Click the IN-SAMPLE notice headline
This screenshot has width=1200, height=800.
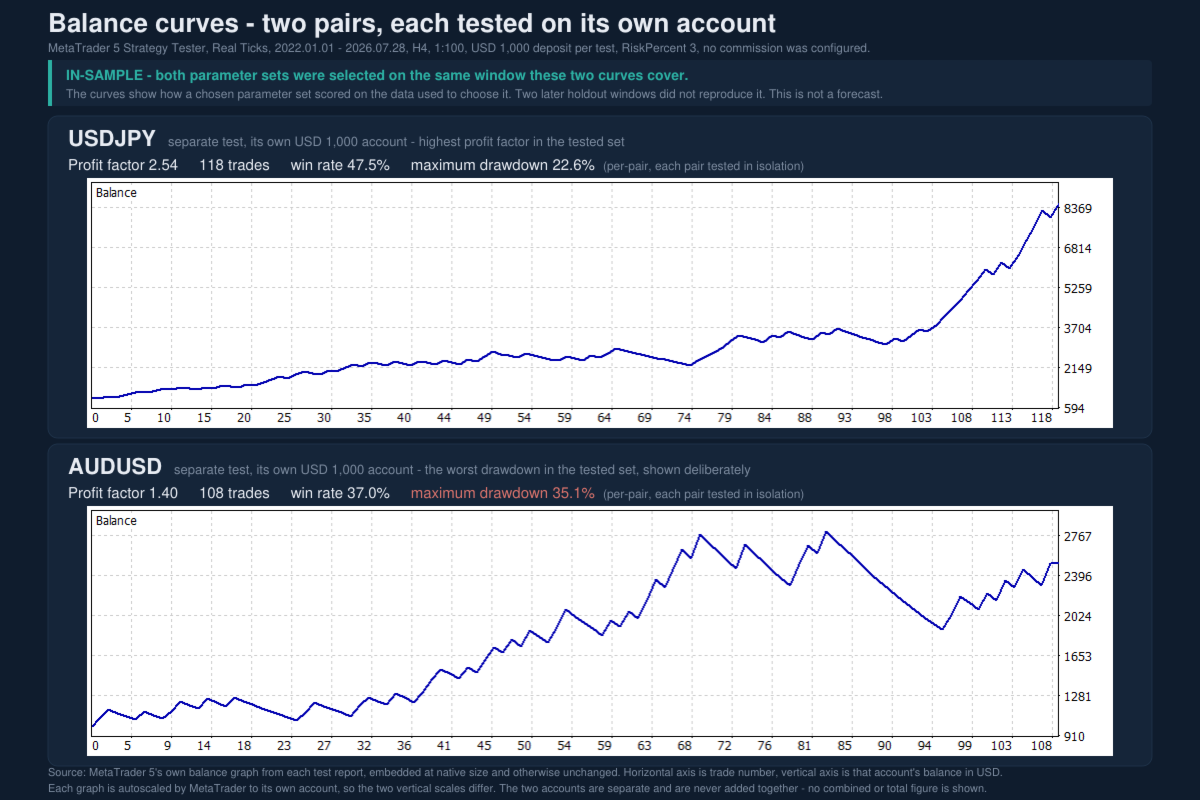coord(377,76)
